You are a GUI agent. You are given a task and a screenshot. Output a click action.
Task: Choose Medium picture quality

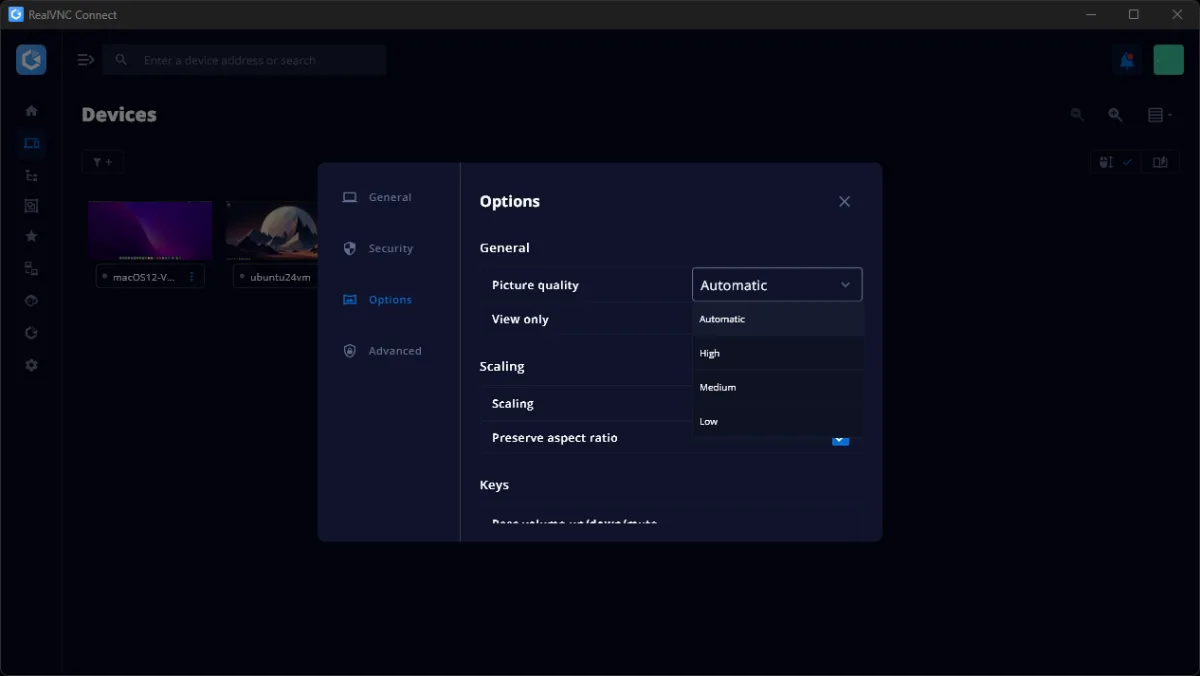pyautogui.click(x=778, y=387)
